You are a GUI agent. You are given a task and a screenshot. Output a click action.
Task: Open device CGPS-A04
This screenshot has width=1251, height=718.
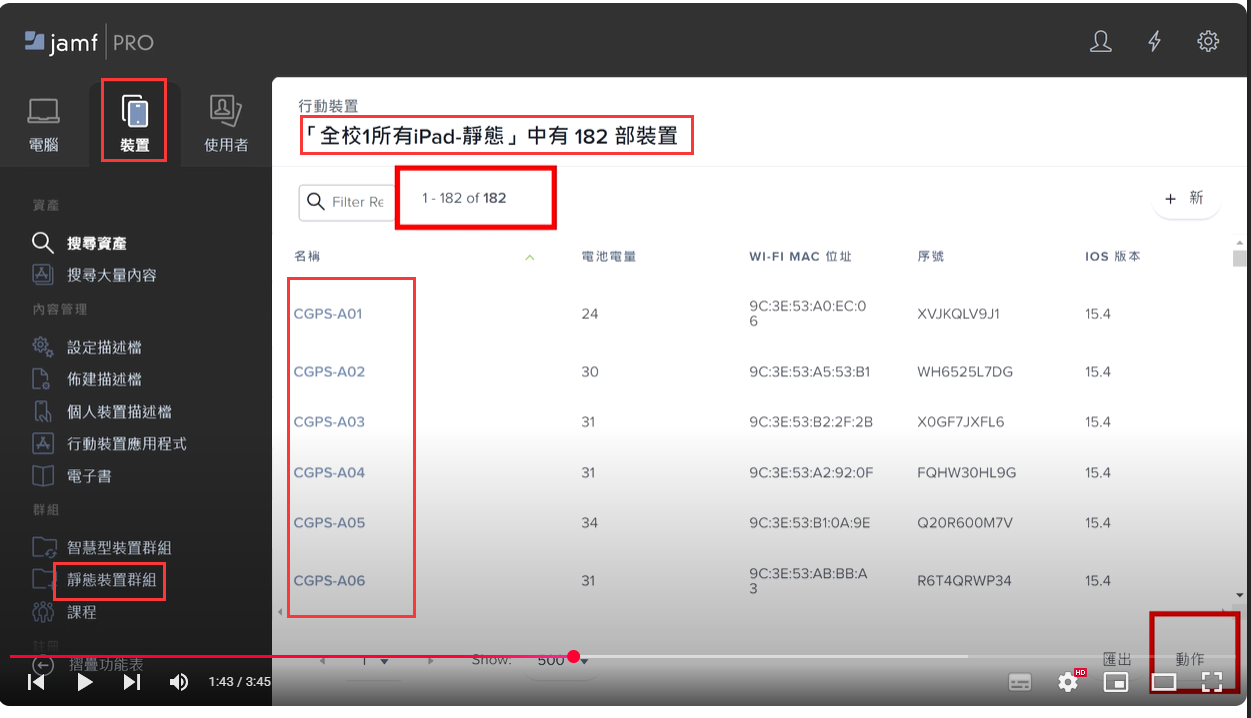pos(329,472)
